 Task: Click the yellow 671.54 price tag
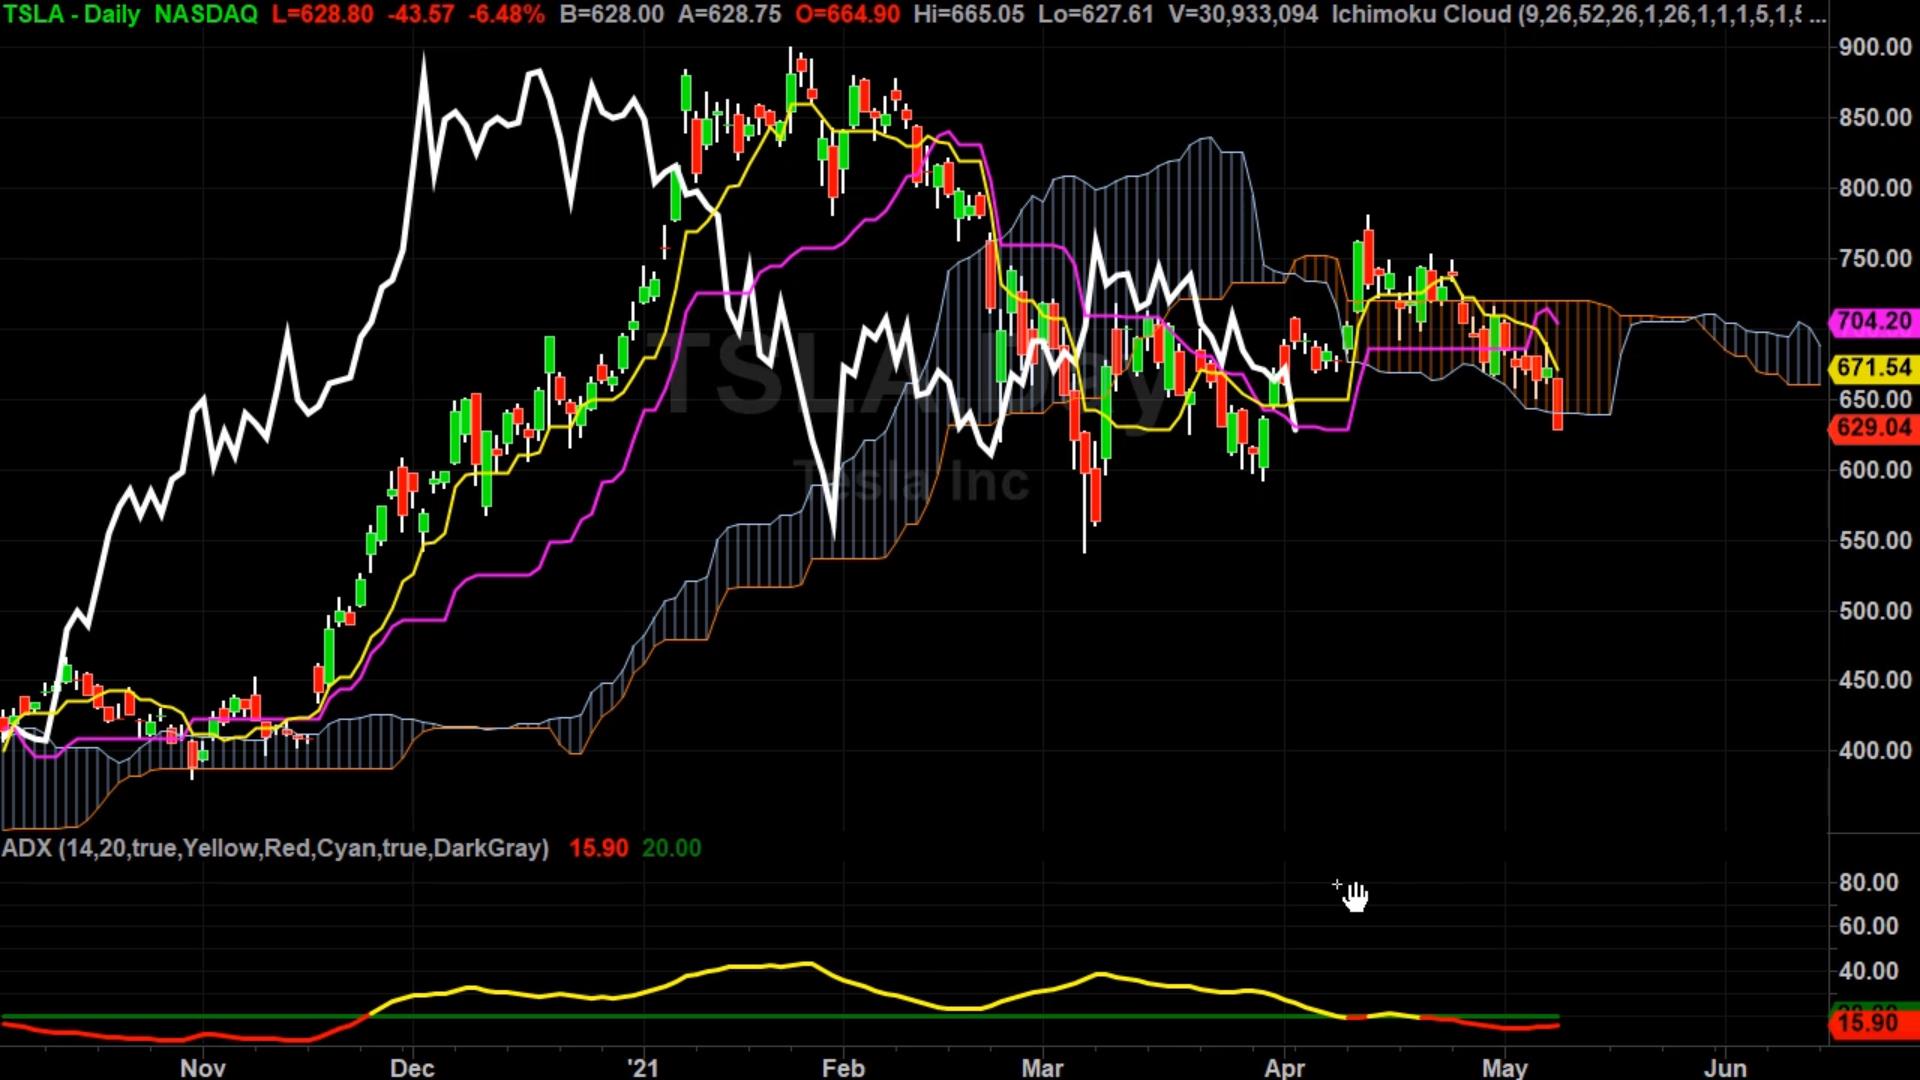(x=1873, y=367)
